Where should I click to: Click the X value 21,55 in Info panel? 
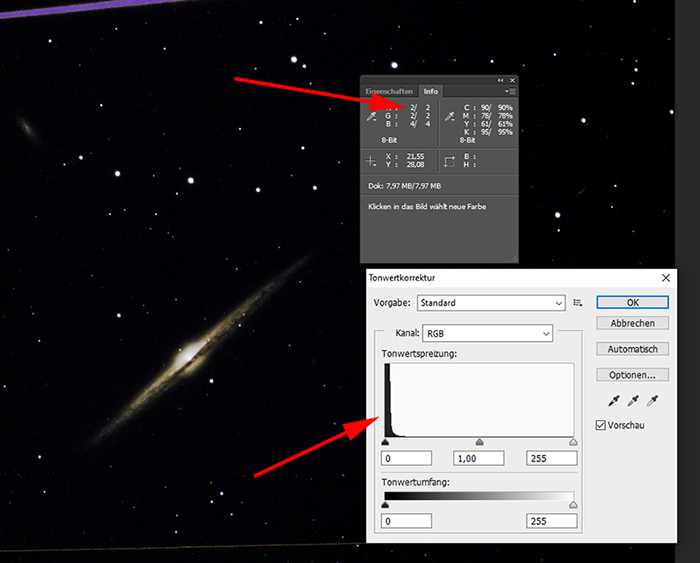pos(415,156)
